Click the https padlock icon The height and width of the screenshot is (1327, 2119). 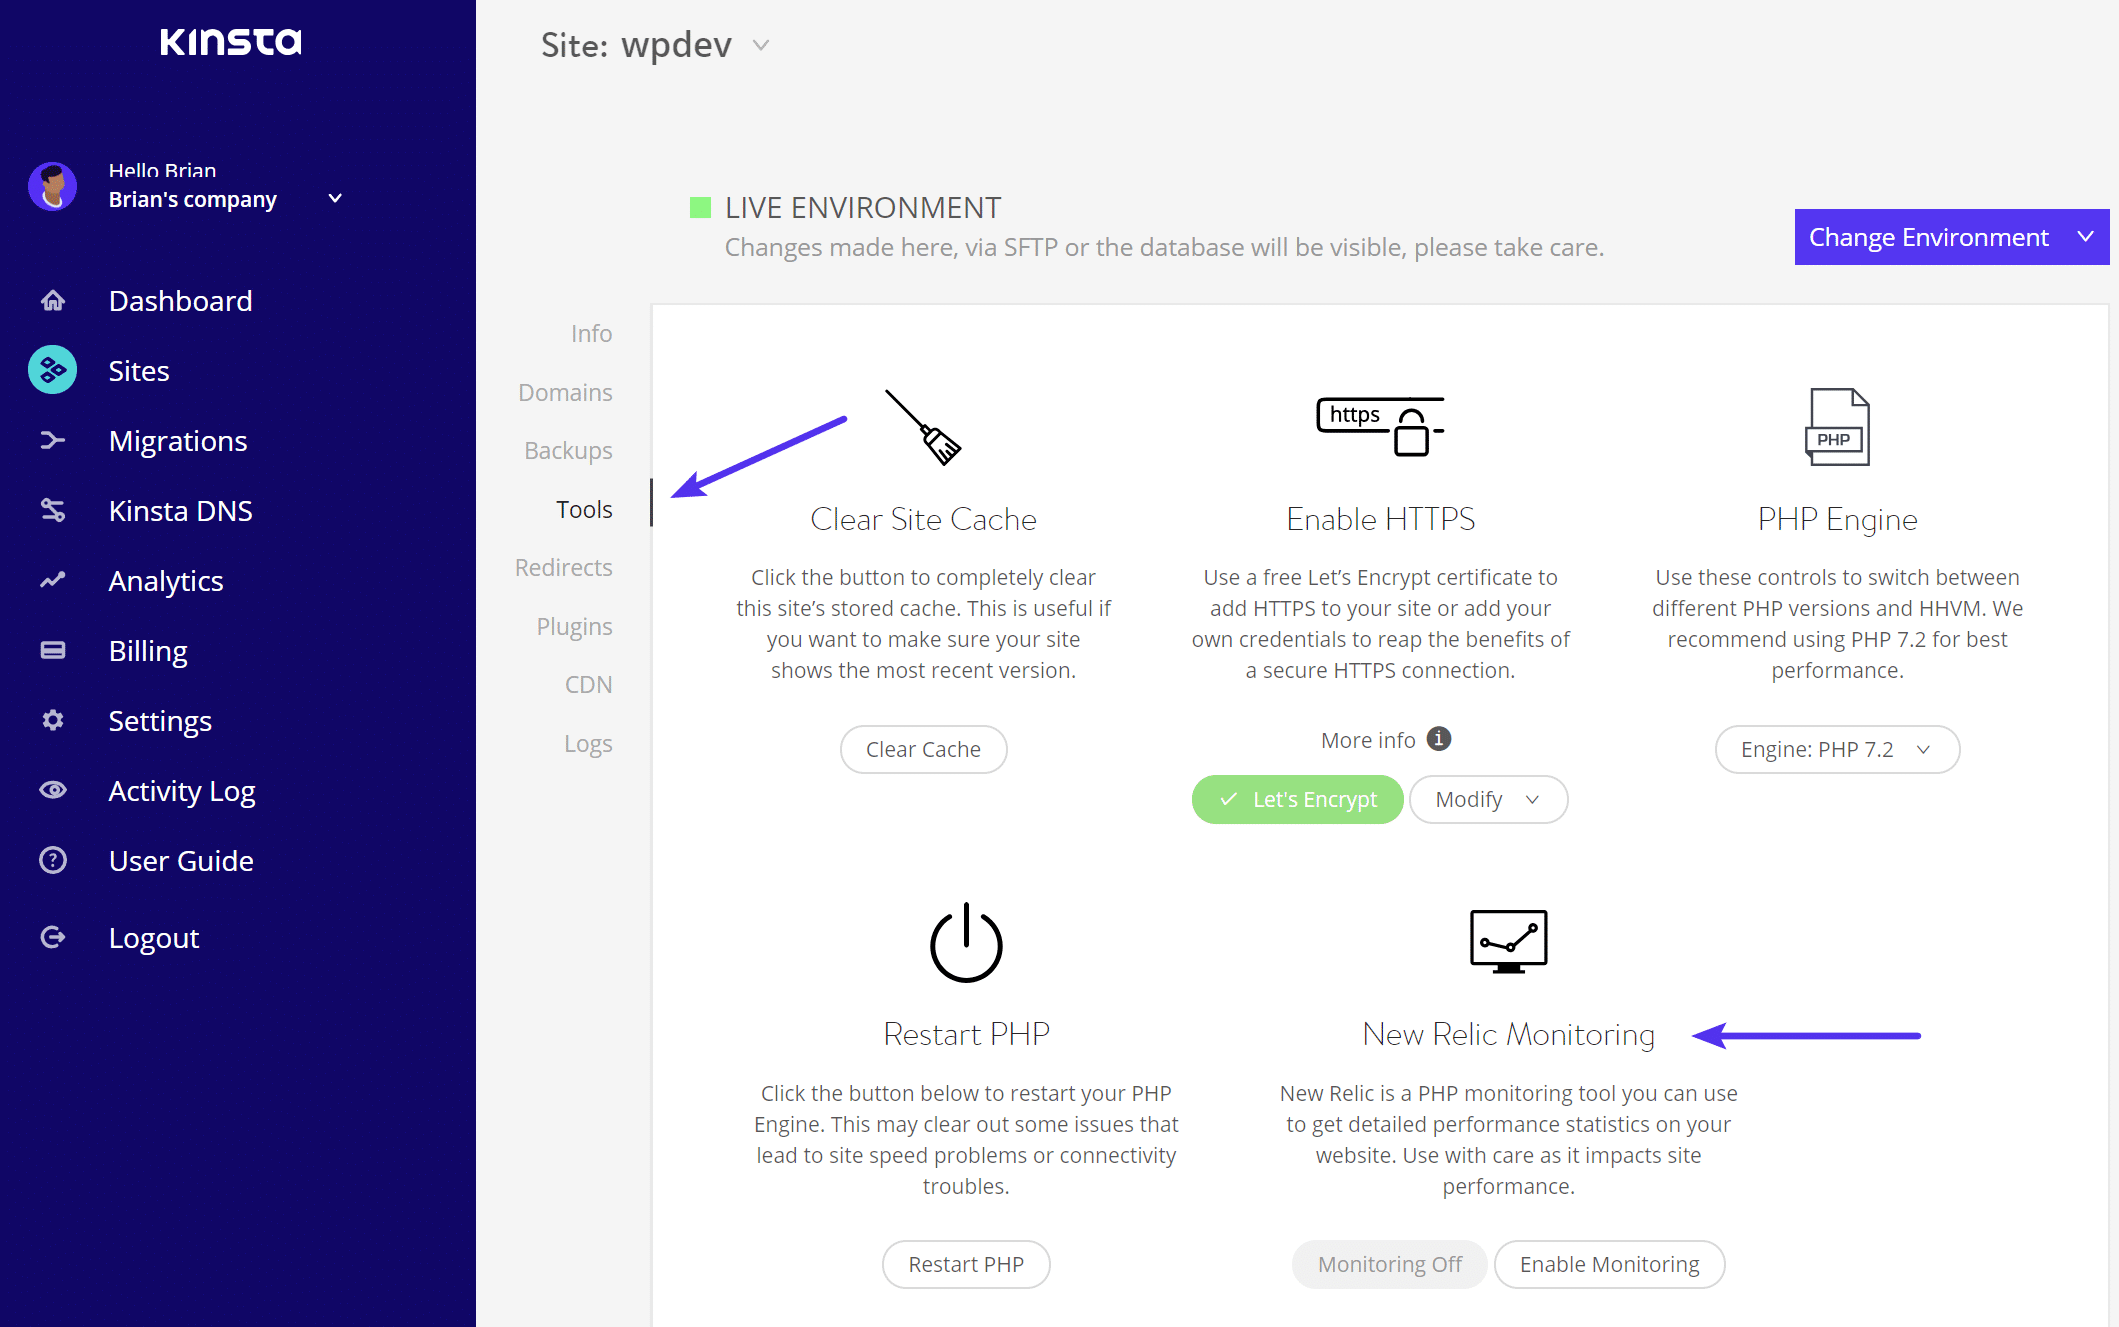pyautogui.click(x=1380, y=426)
